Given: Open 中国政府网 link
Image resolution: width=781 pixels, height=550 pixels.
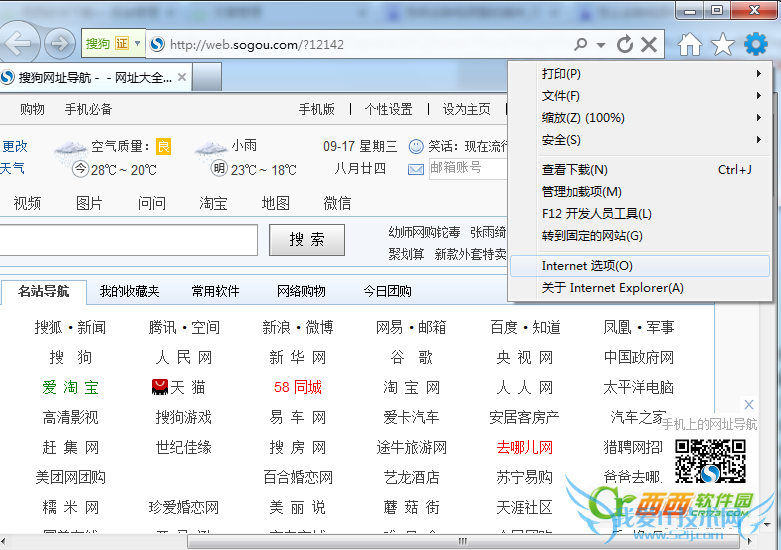Looking at the screenshot, I should pos(639,357).
